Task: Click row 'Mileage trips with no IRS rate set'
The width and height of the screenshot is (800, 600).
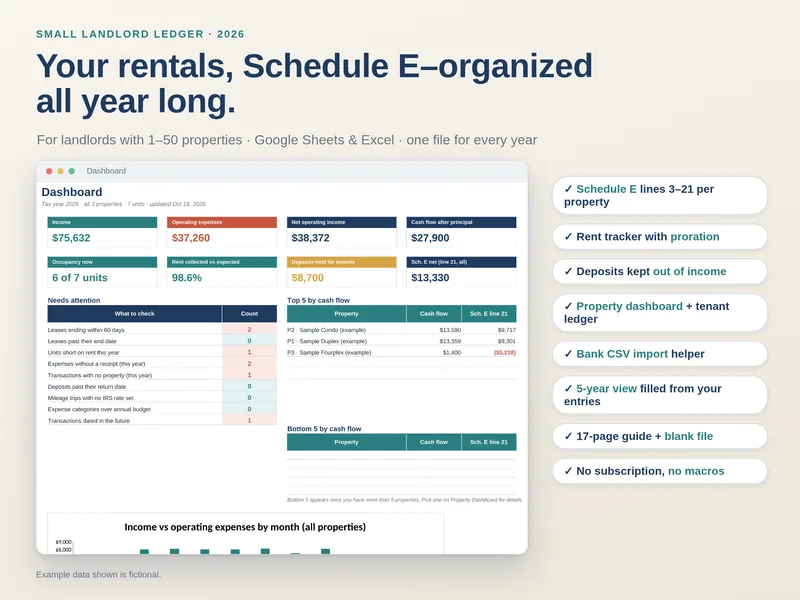Action: 162,398
